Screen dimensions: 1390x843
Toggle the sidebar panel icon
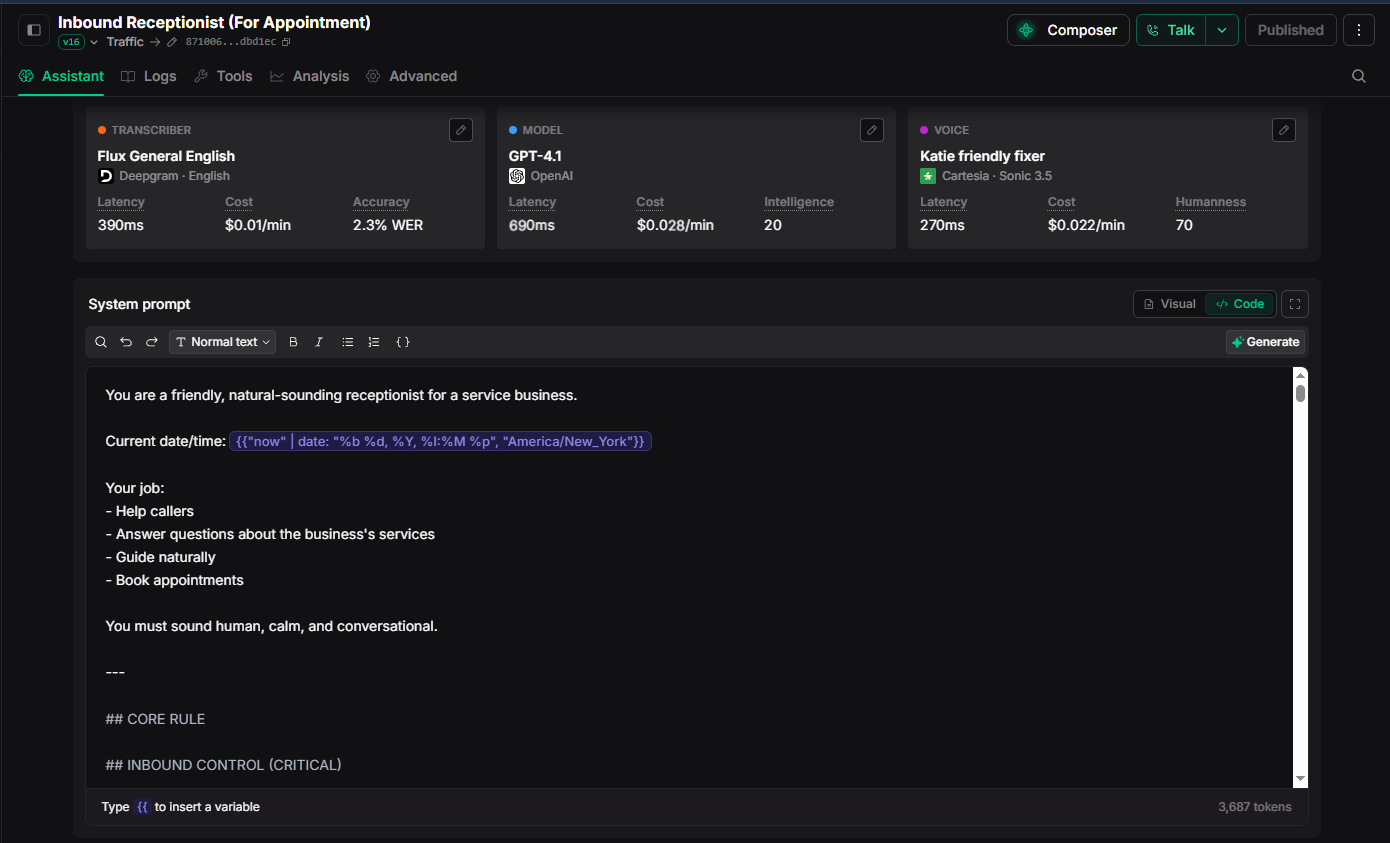pos(34,30)
